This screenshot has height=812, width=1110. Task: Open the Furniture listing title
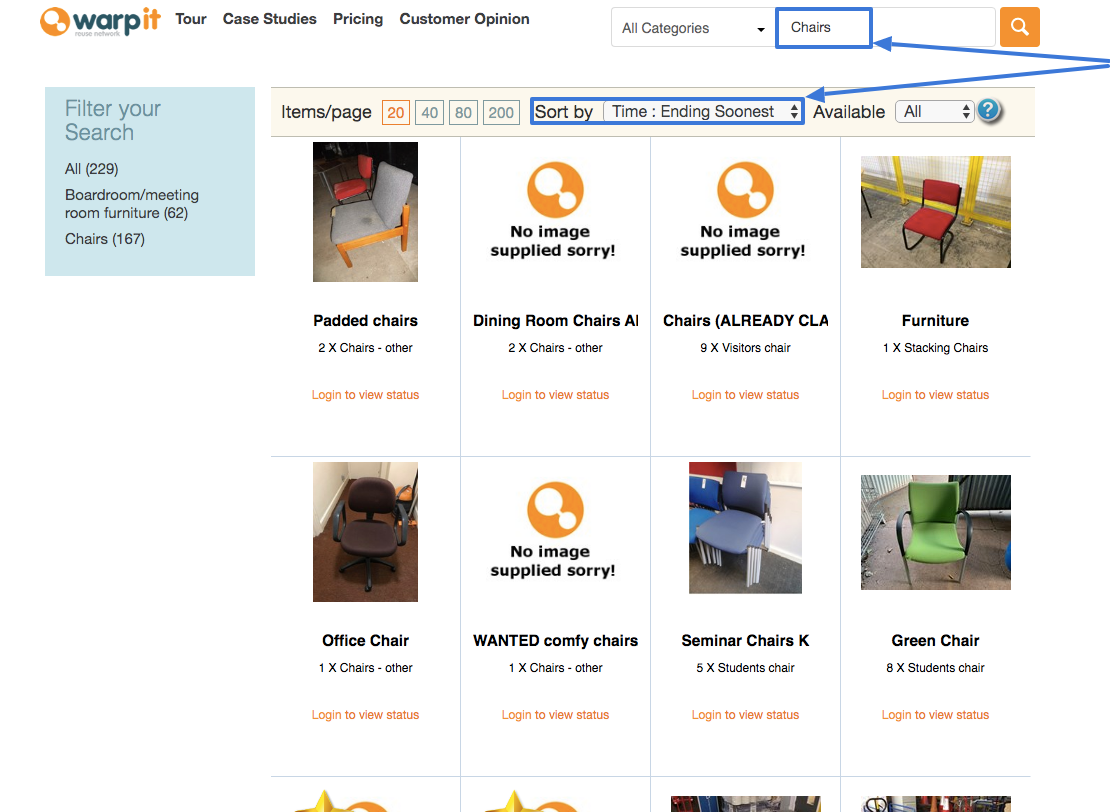click(x=935, y=321)
